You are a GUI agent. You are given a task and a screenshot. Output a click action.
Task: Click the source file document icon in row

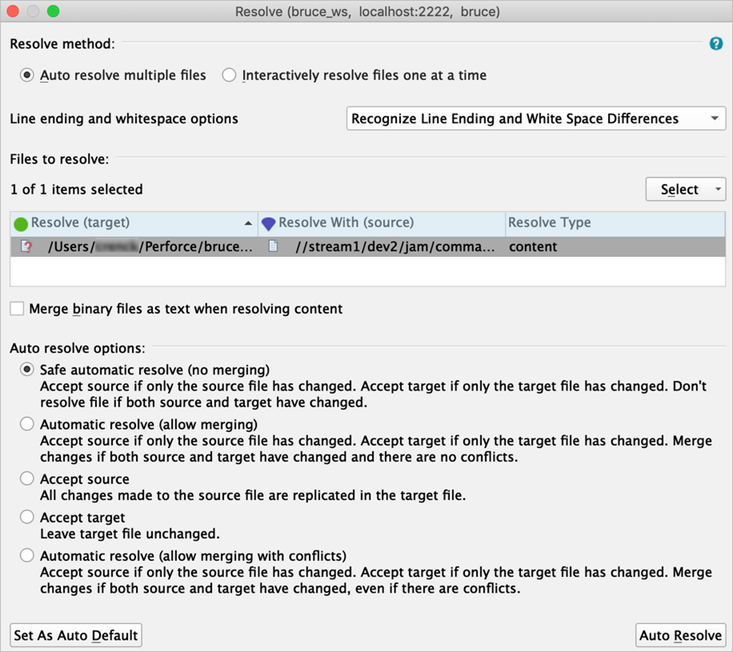[x=273, y=246]
